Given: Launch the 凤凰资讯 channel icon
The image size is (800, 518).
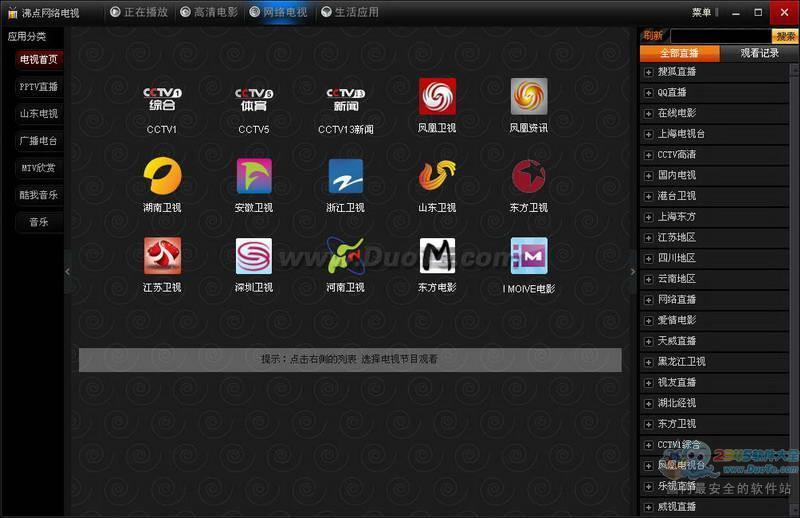Looking at the screenshot, I should [529, 96].
